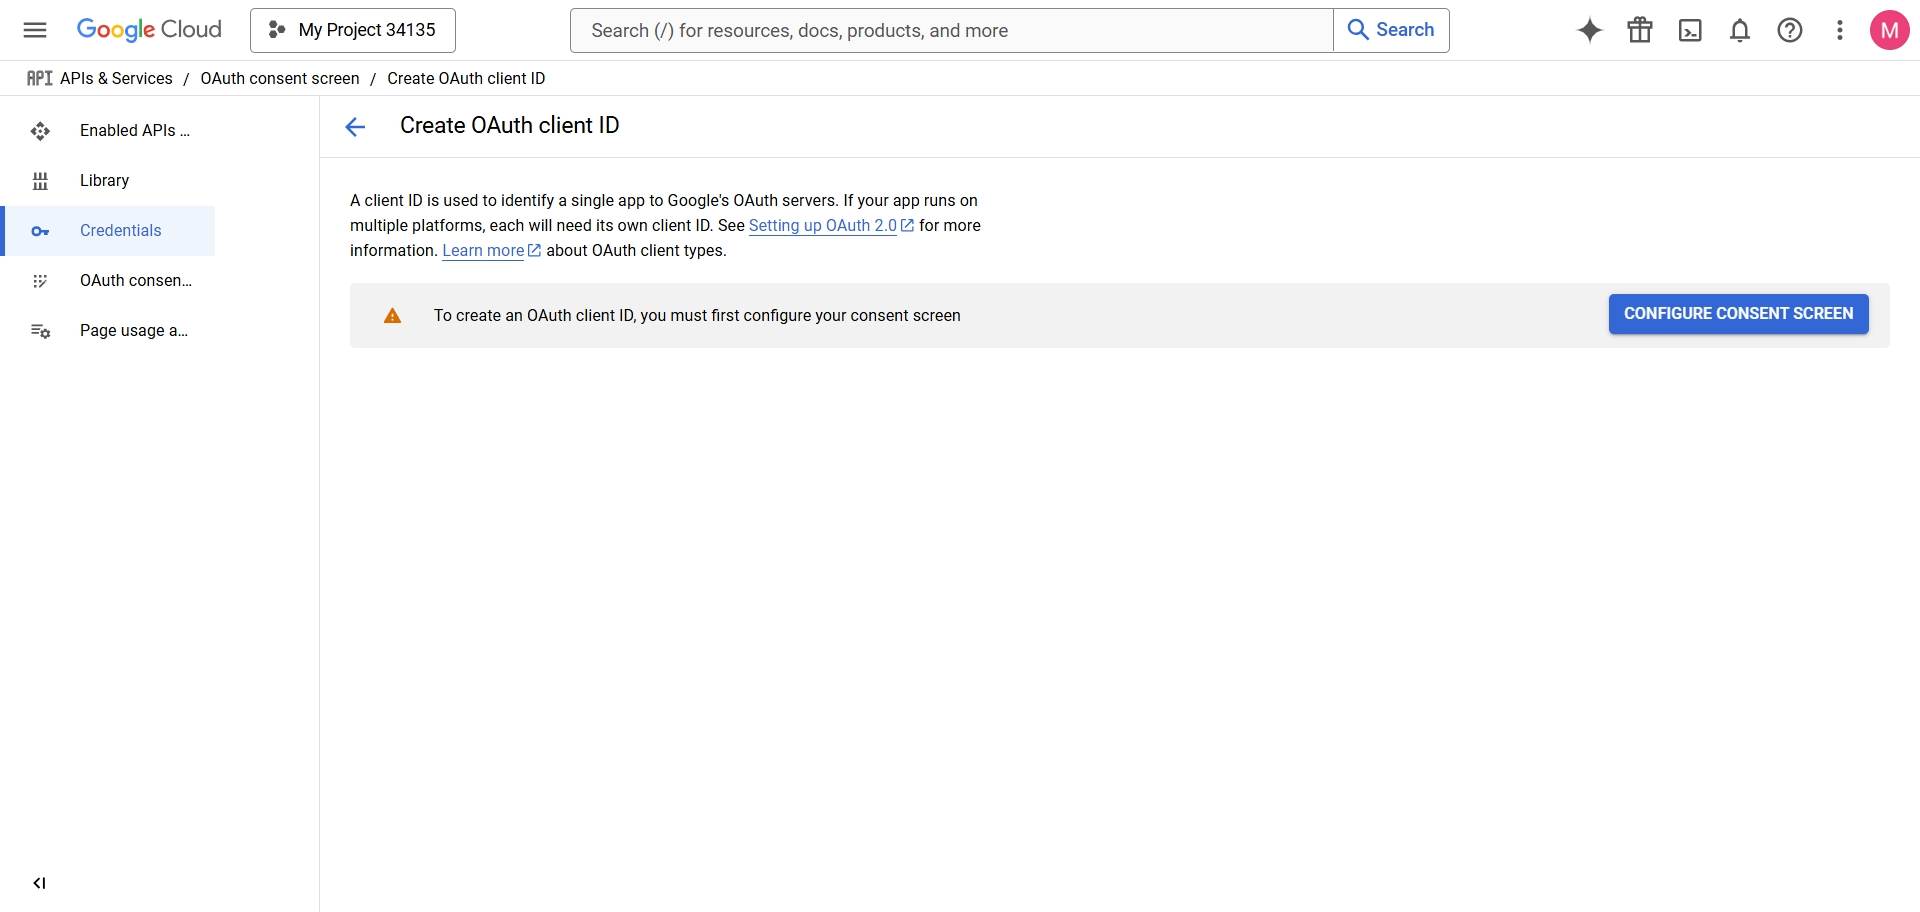Screen dimensions: 1920x912
Task: Focus the resources search field
Action: click(x=950, y=31)
